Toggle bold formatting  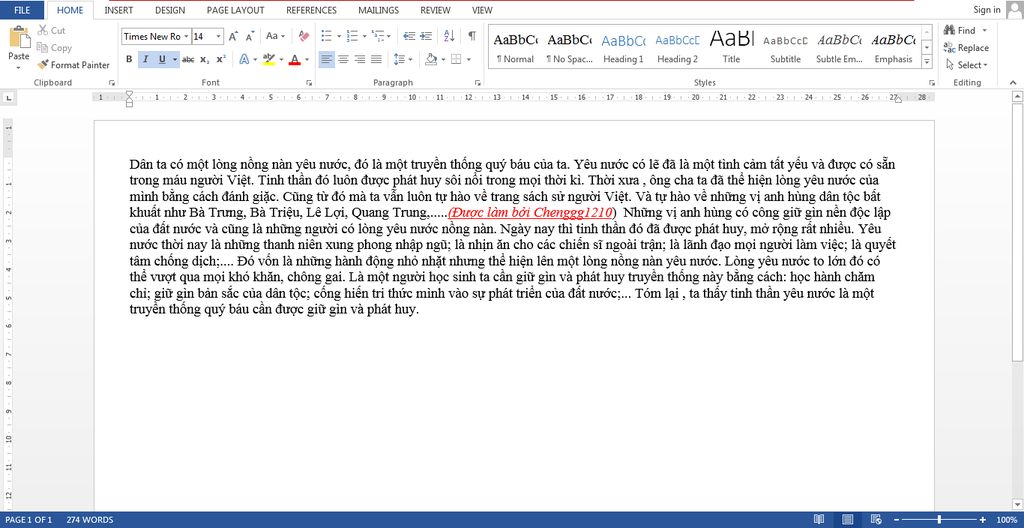point(129,59)
